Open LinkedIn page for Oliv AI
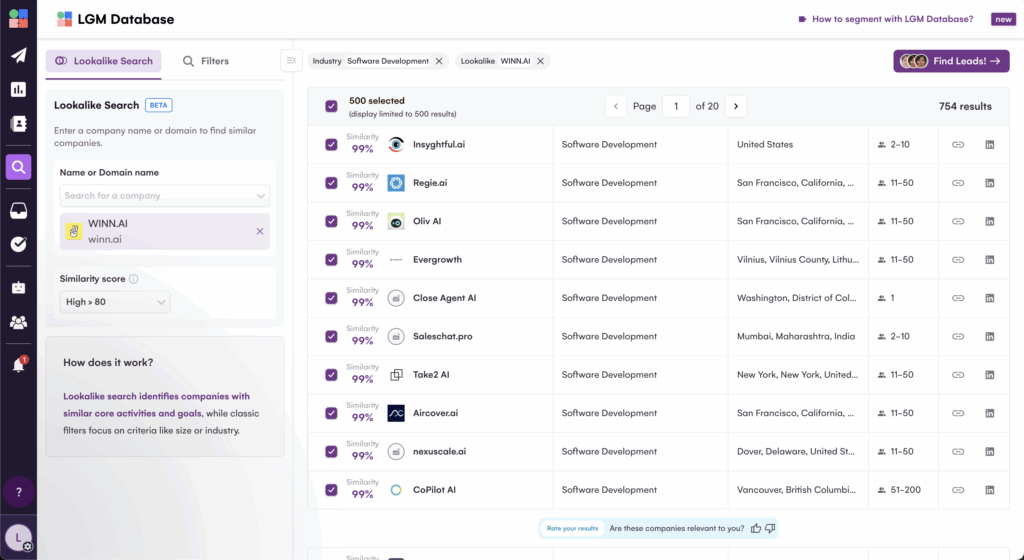The width and height of the screenshot is (1024, 560). tap(989, 221)
